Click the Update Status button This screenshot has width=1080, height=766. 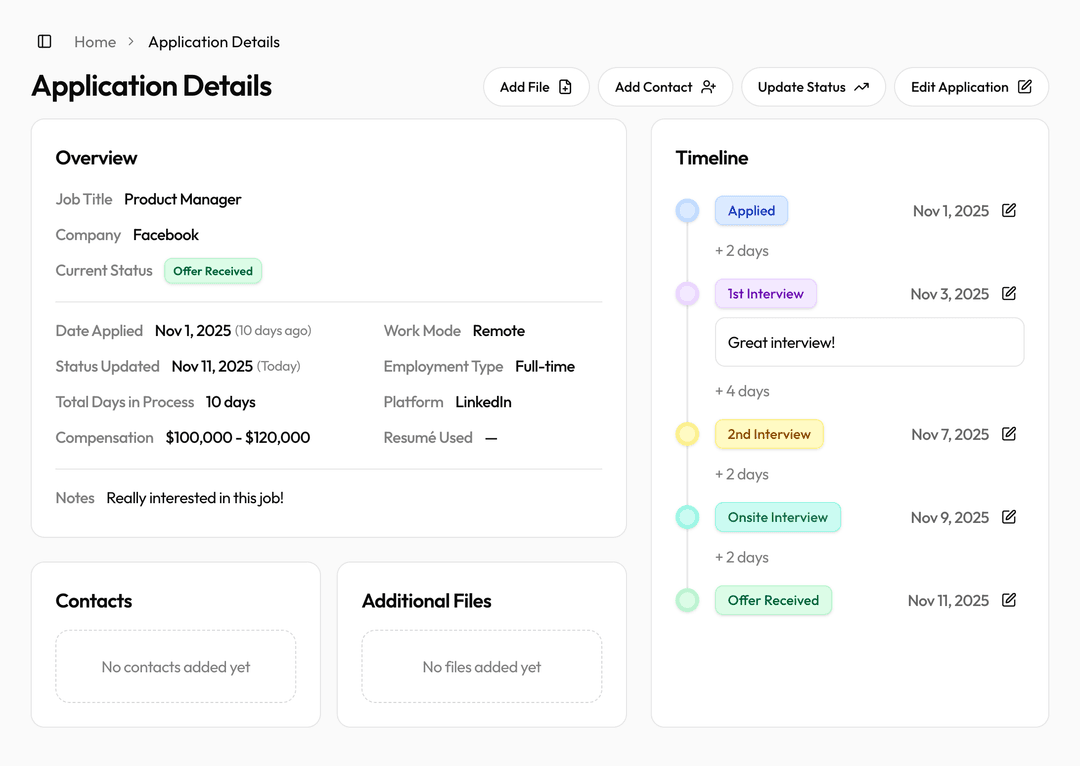813,87
